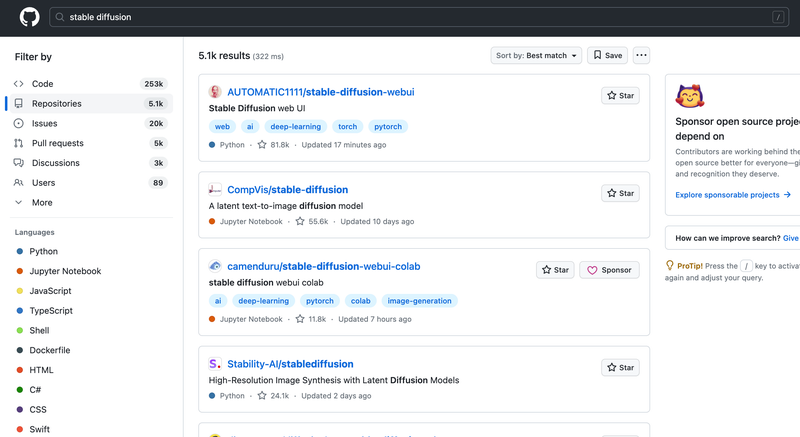The height and width of the screenshot is (437, 800).
Task: Select the Users filter
Action: click(91, 183)
